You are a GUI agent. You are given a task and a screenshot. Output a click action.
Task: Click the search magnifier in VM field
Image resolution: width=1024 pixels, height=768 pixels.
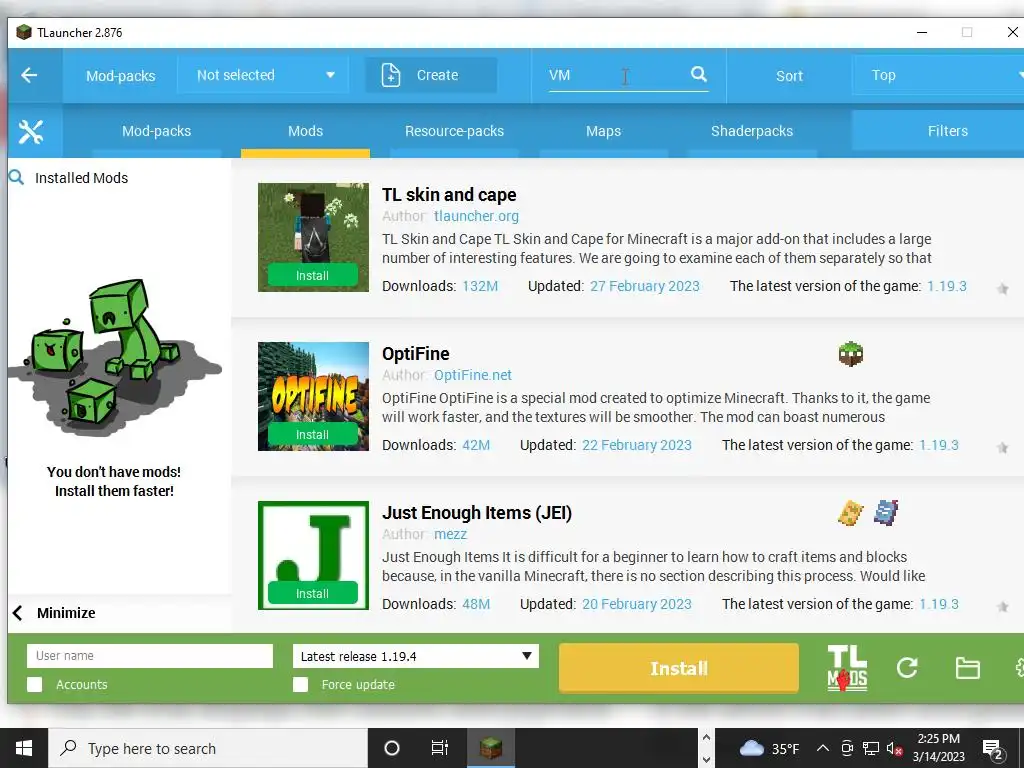tap(699, 74)
